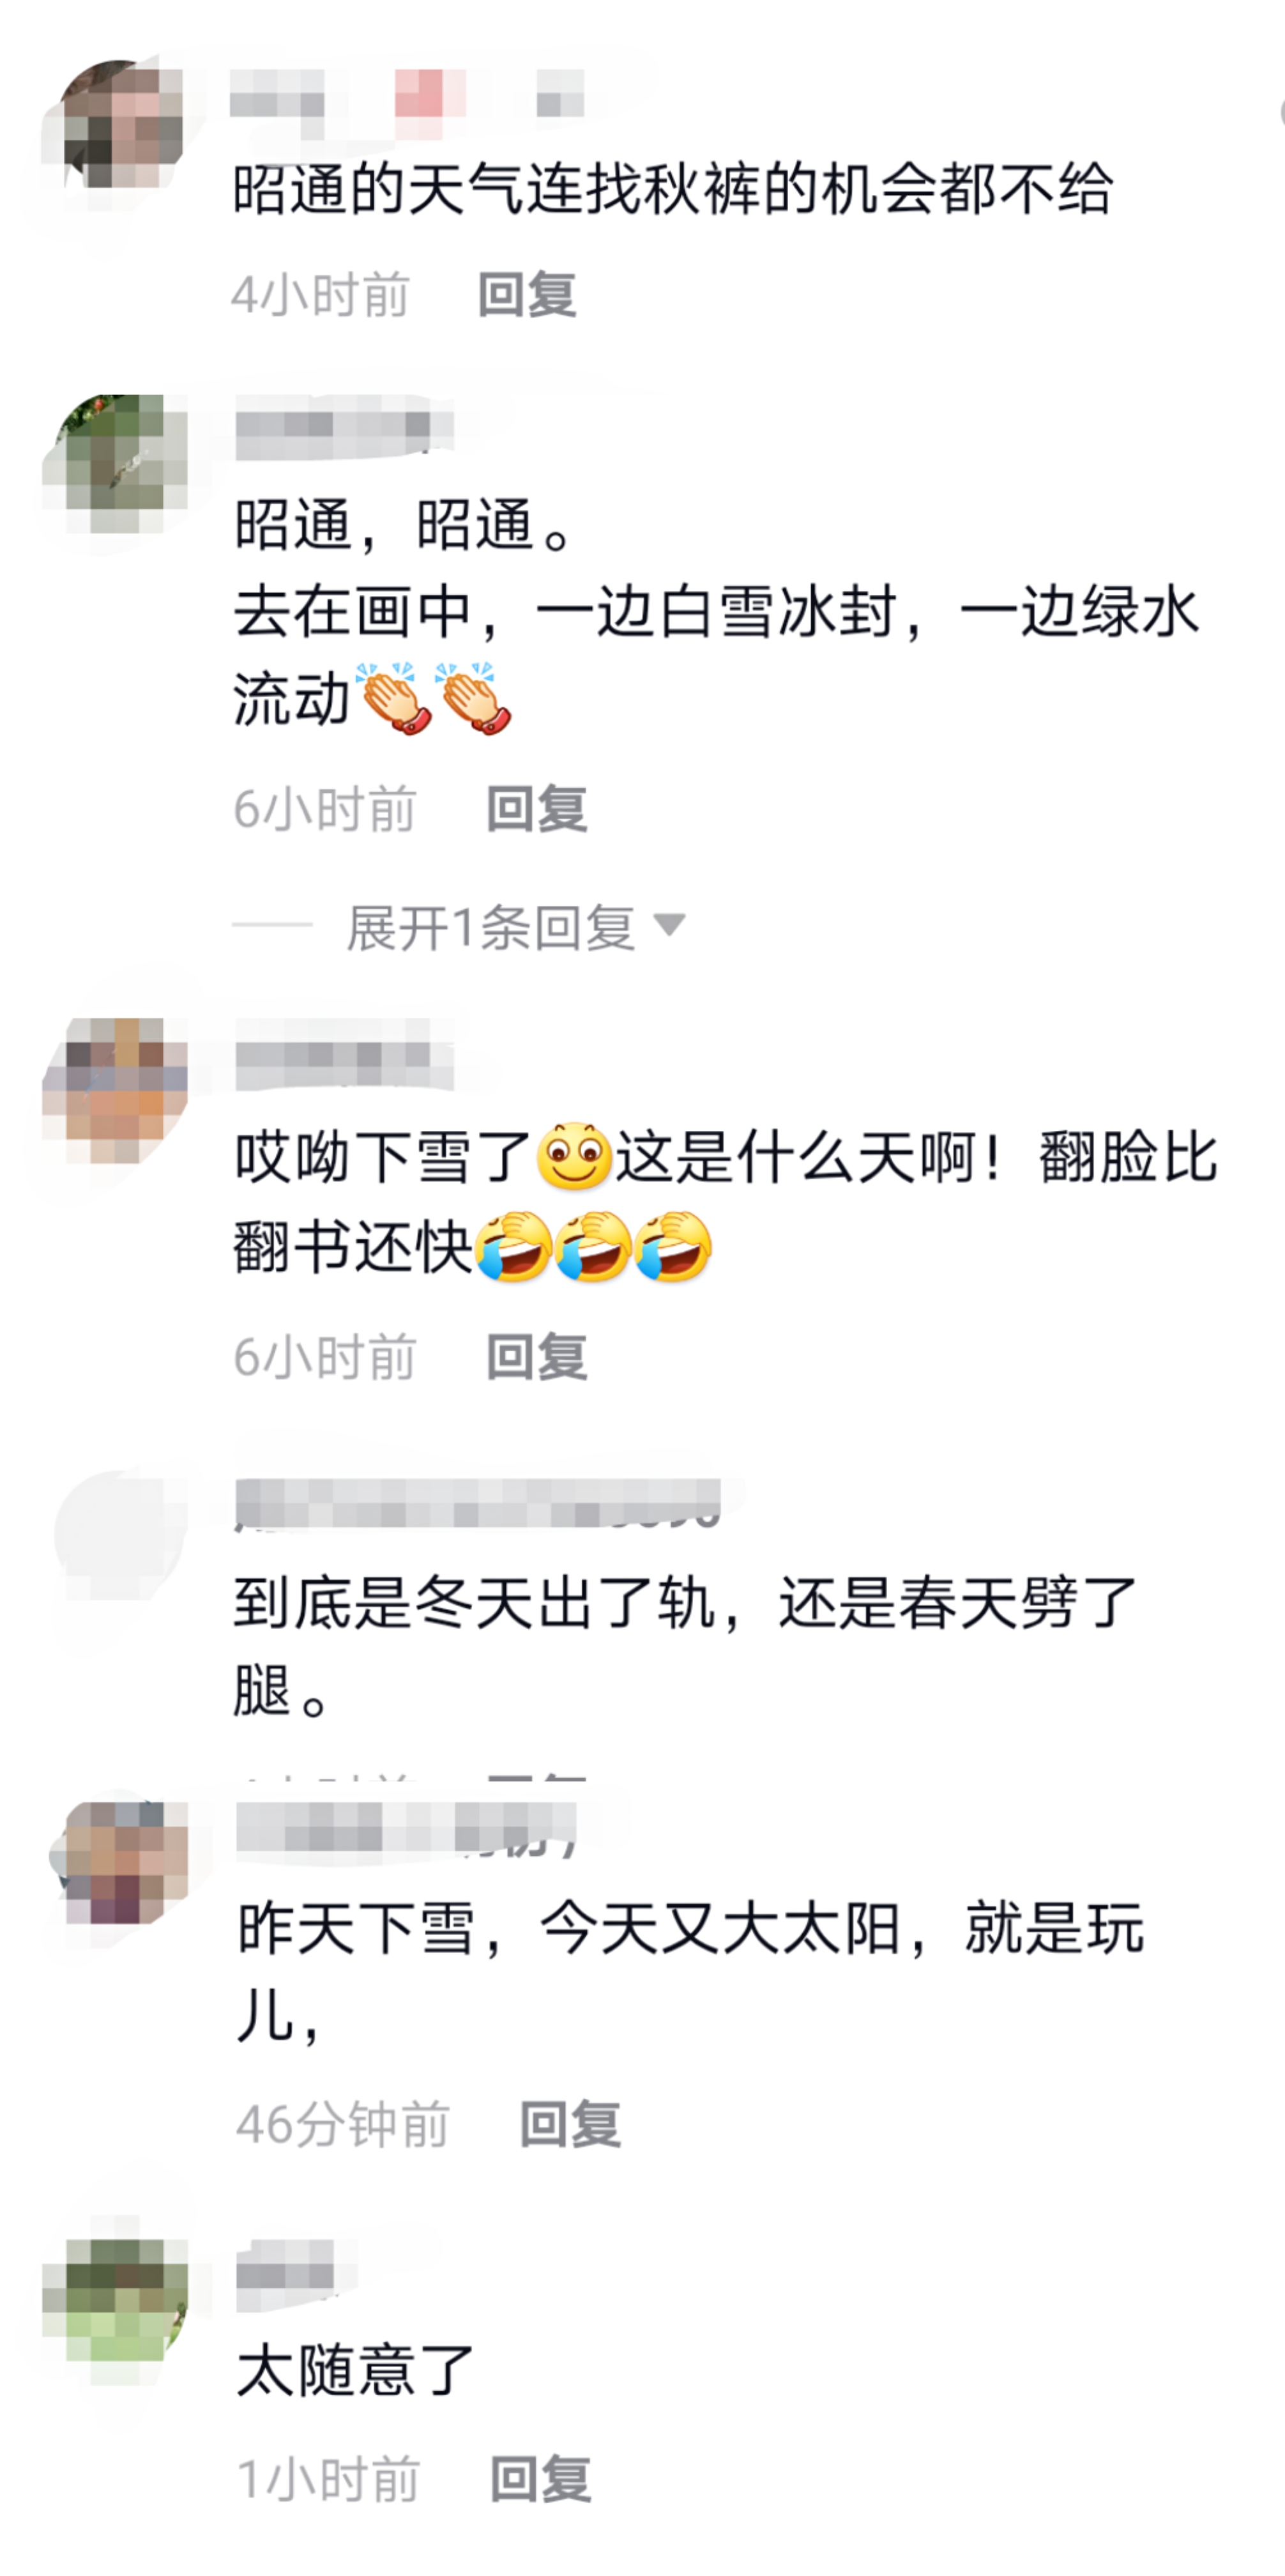This screenshot has width=1285, height=2576.
Task: Tap the smiling face emoji after 下雪了
Action: click(x=574, y=1157)
